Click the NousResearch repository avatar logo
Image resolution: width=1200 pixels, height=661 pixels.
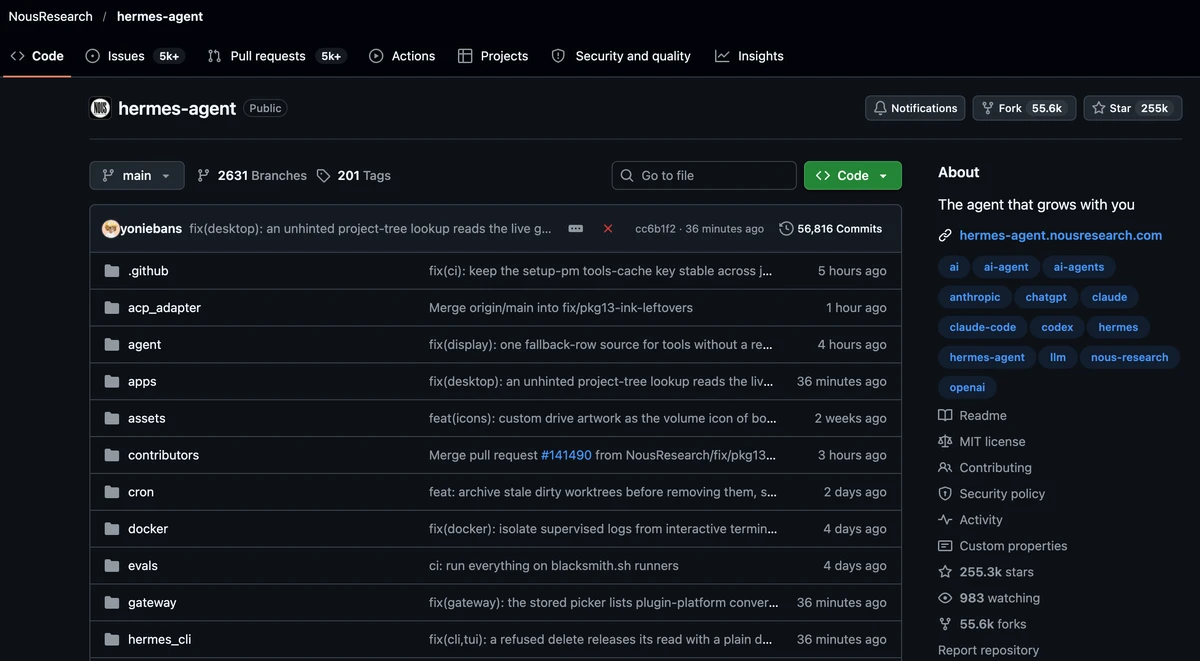100,108
